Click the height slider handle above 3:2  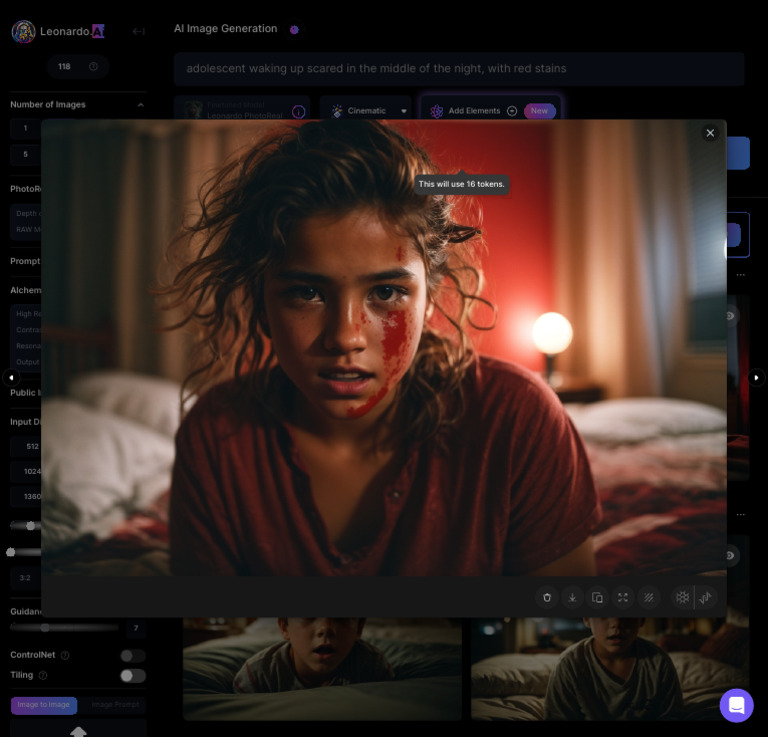tap(11, 552)
